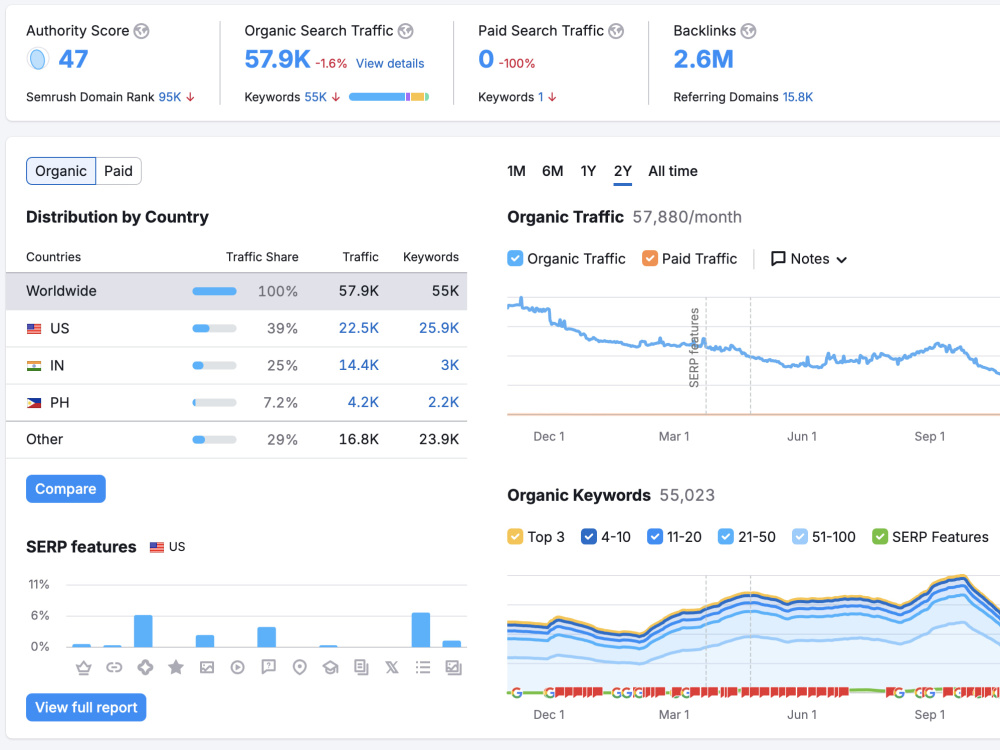Click the India flag icon

(34, 365)
